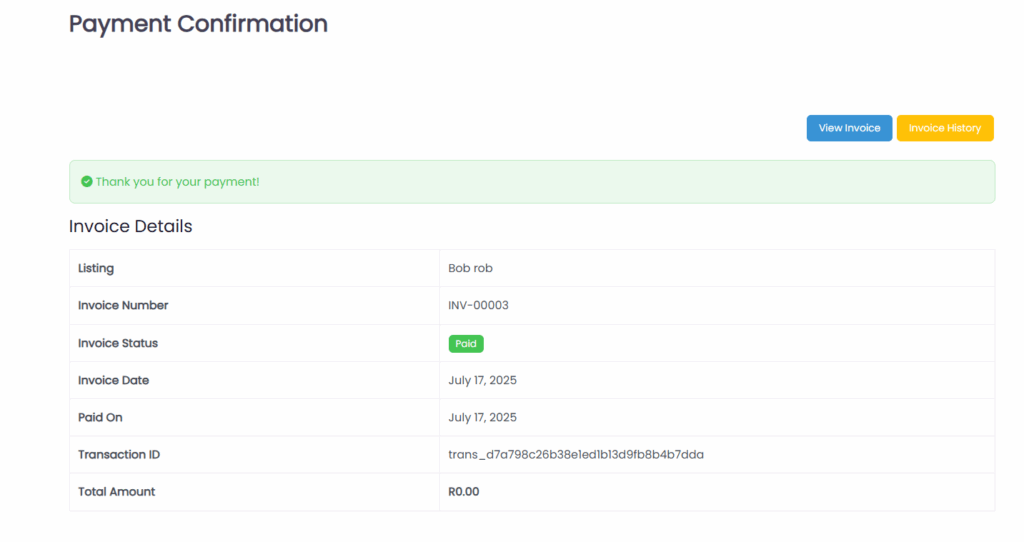Click the Total Amount row label
This screenshot has width=1024, height=542.
(116, 492)
